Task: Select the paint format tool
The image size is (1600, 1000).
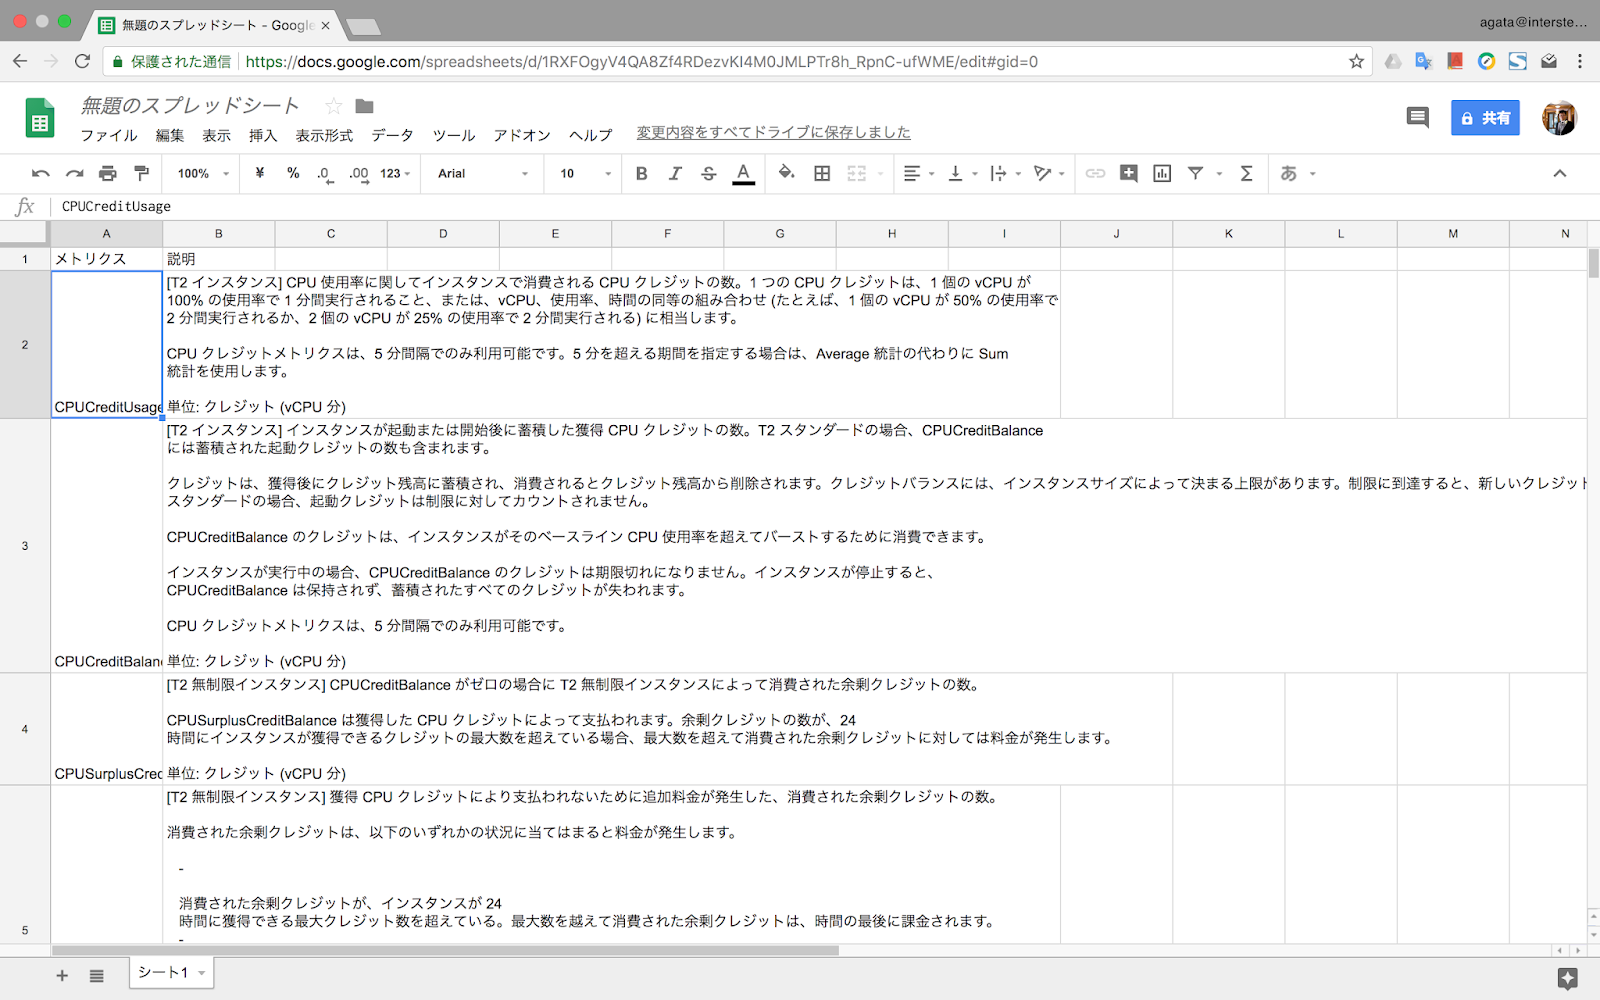Action: tap(141, 174)
